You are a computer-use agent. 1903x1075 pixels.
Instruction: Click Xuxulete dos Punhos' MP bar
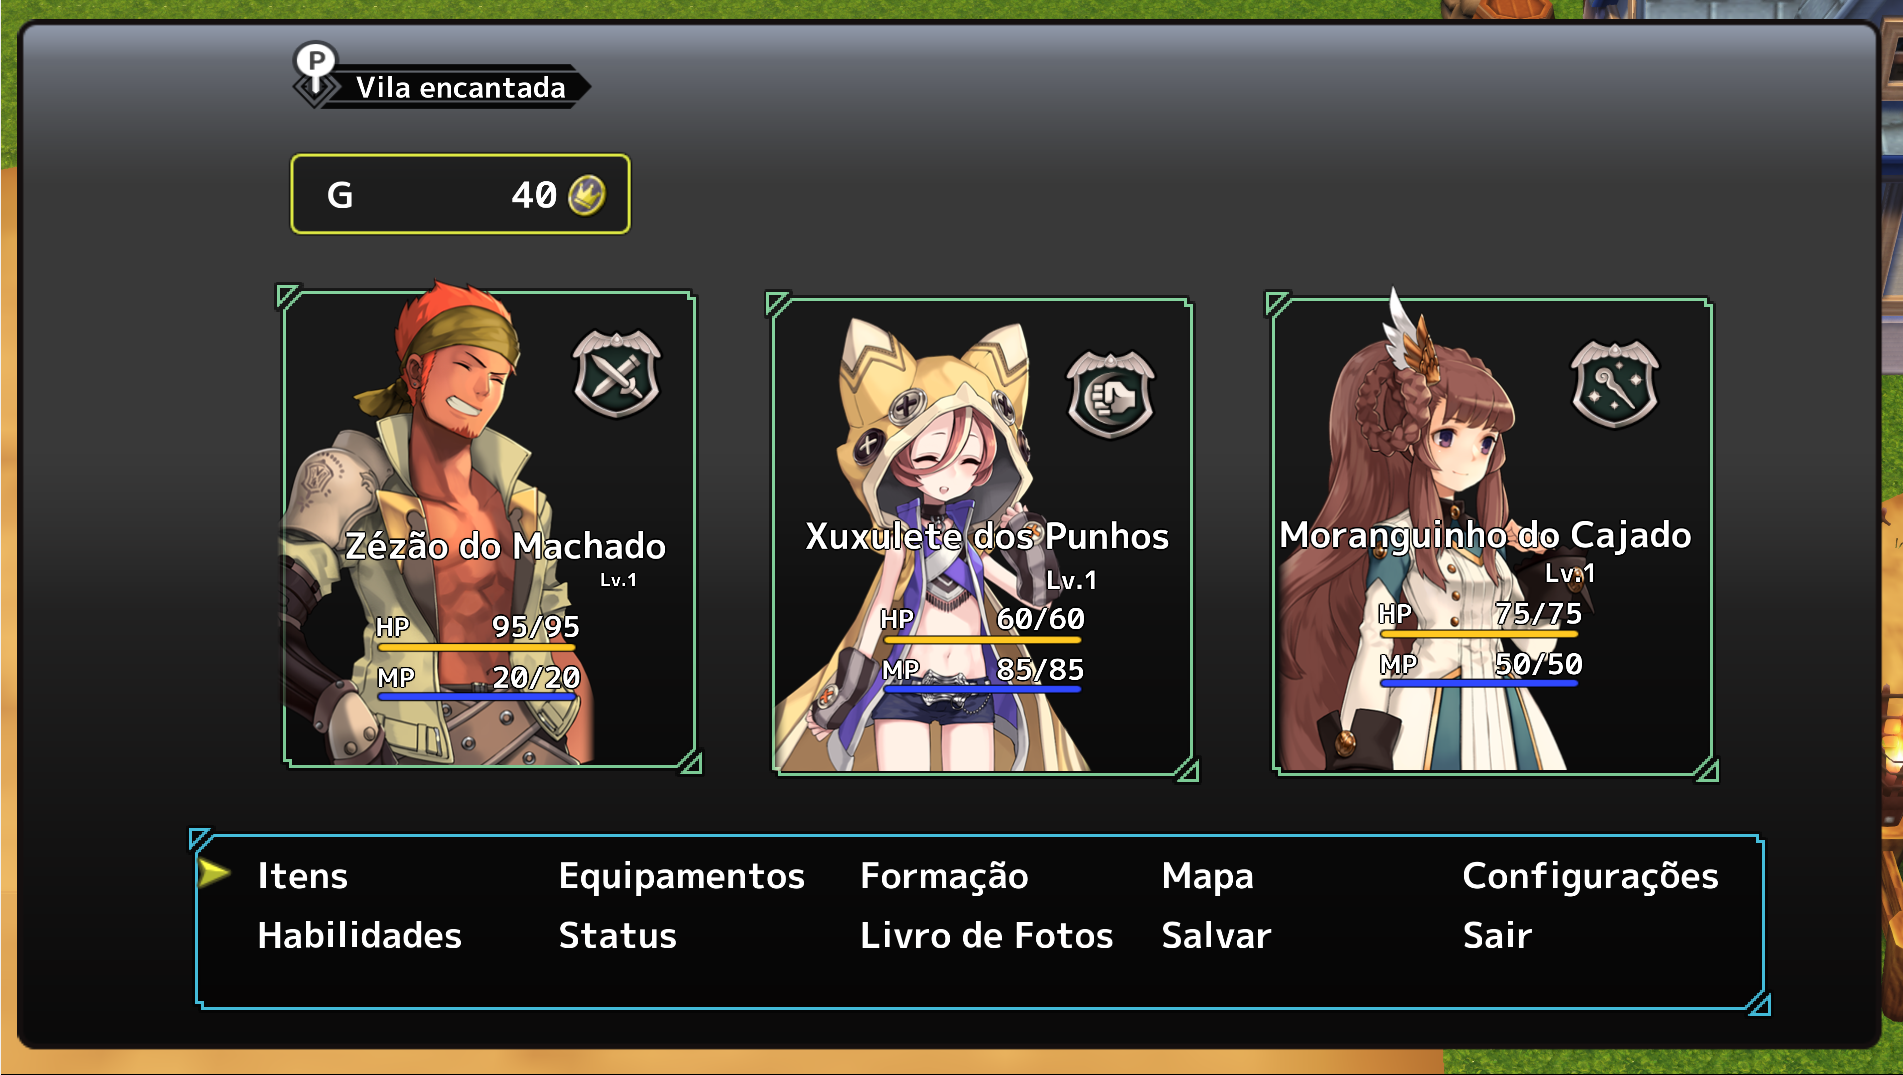click(x=982, y=689)
